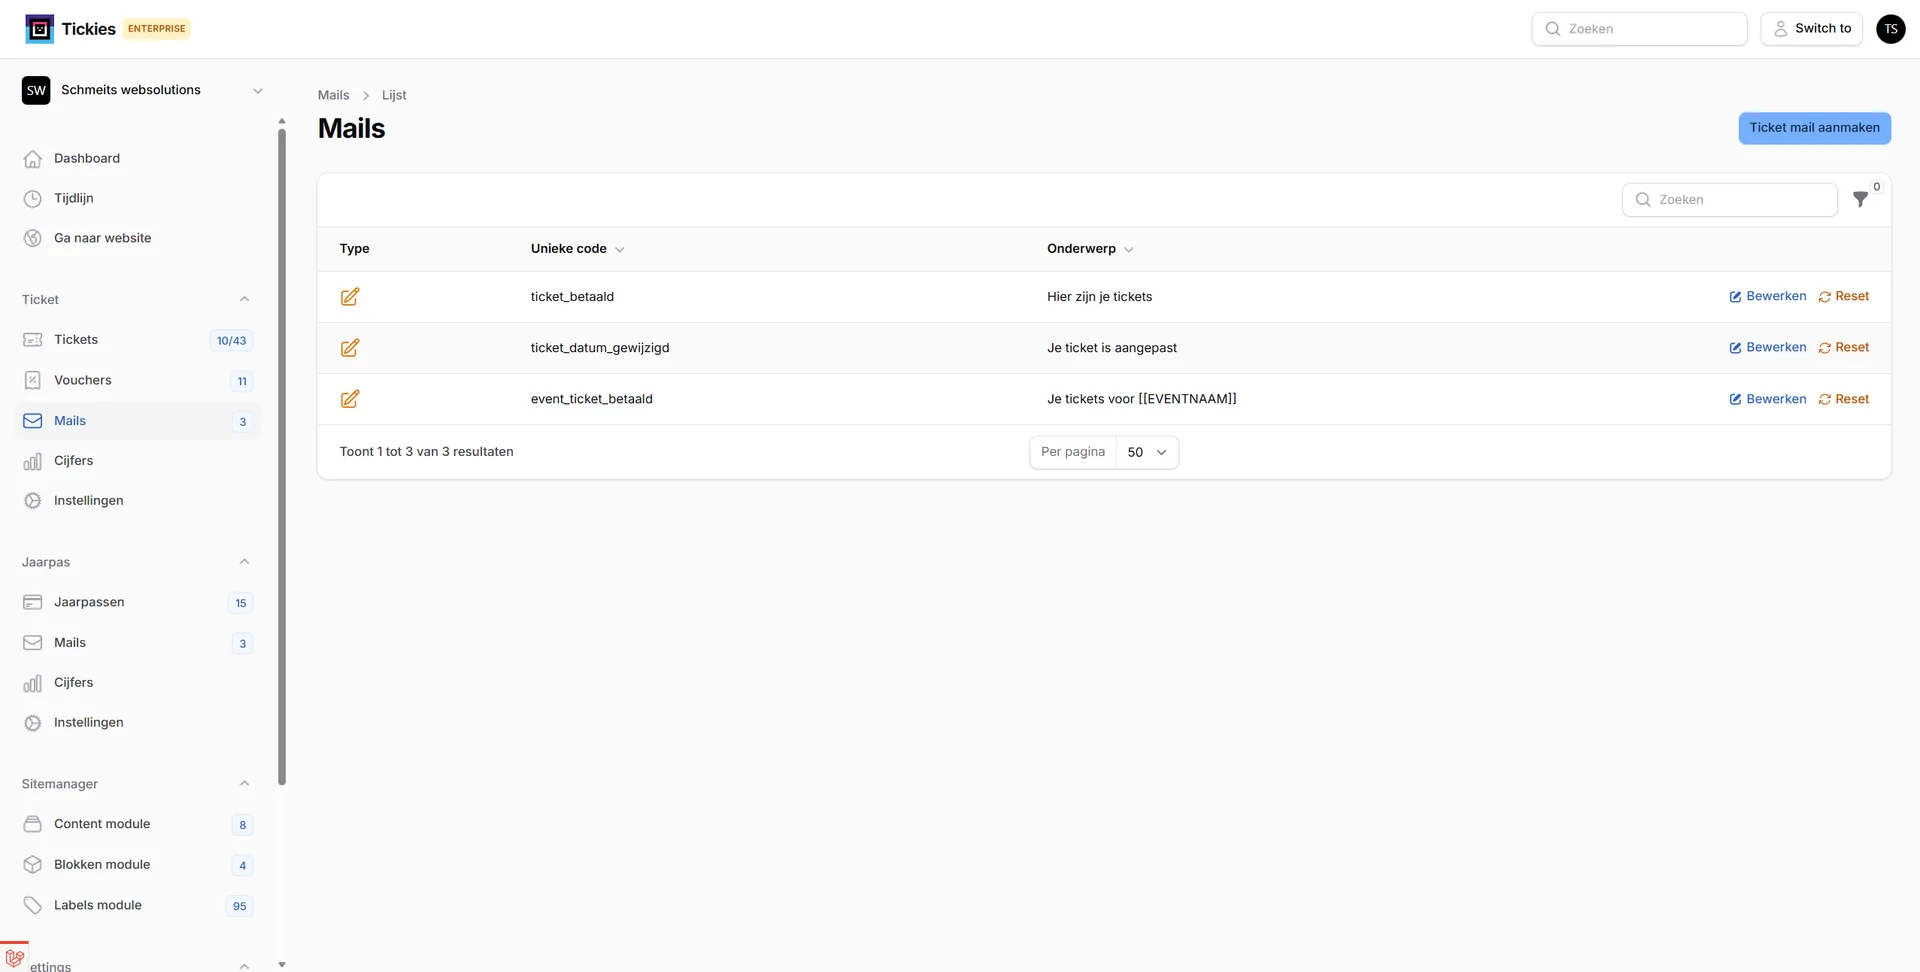Select the Dashboard icon in the sidebar
Screen dimensions: 1920x972
[x=33, y=158]
